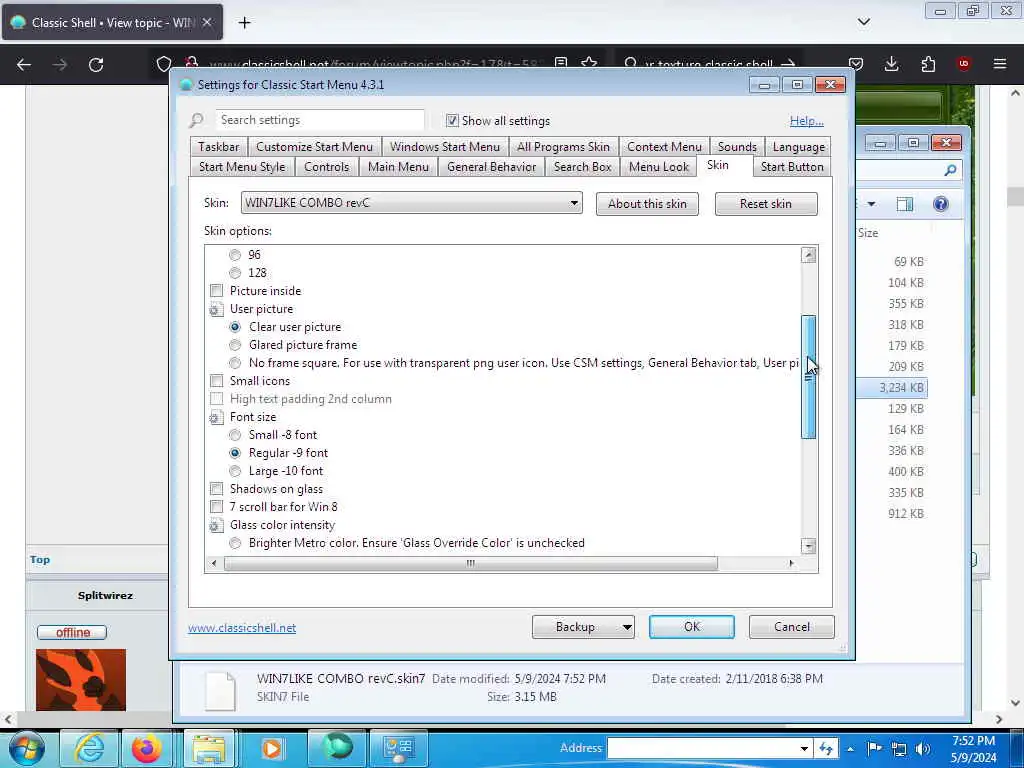Click Explorer window search magnifier icon
The height and width of the screenshot is (768, 1024).
click(950, 170)
